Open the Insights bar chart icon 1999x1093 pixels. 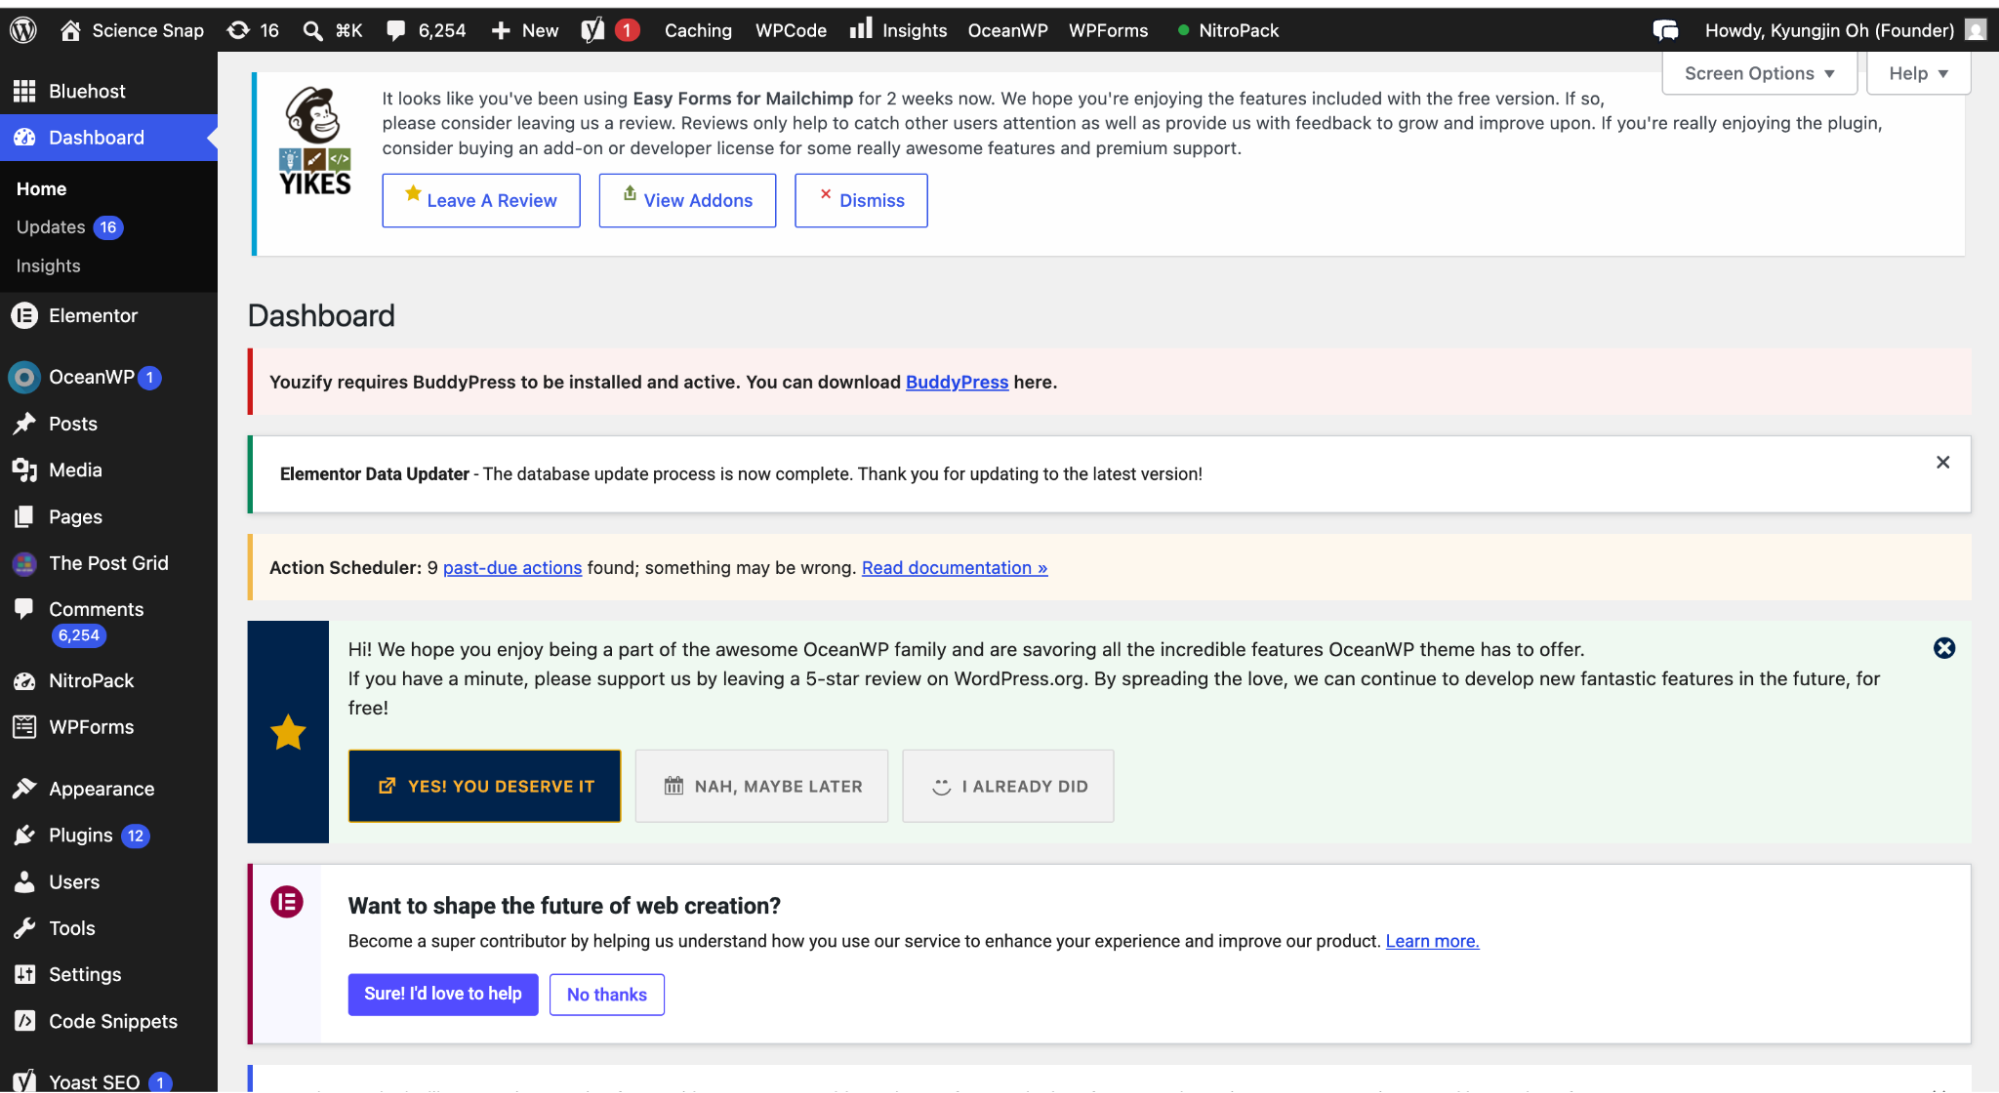pyautogui.click(x=861, y=29)
